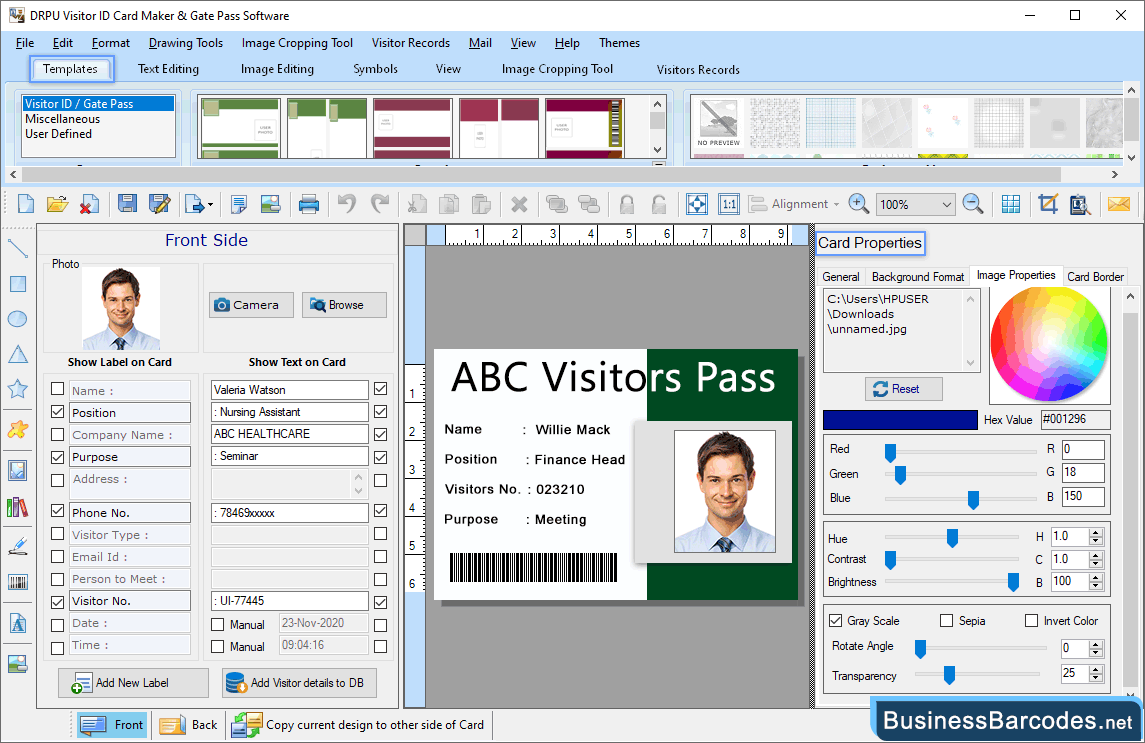This screenshot has width=1145, height=743.
Task: Select the signature pen tool in sidebar
Action: (18, 545)
